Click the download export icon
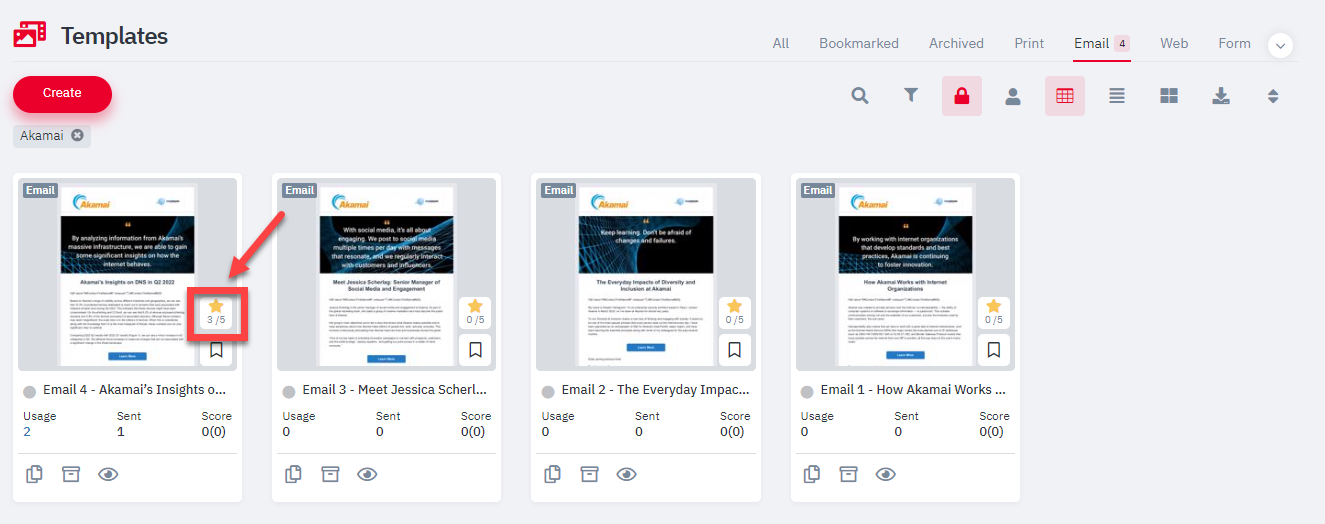 coord(1221,96)
